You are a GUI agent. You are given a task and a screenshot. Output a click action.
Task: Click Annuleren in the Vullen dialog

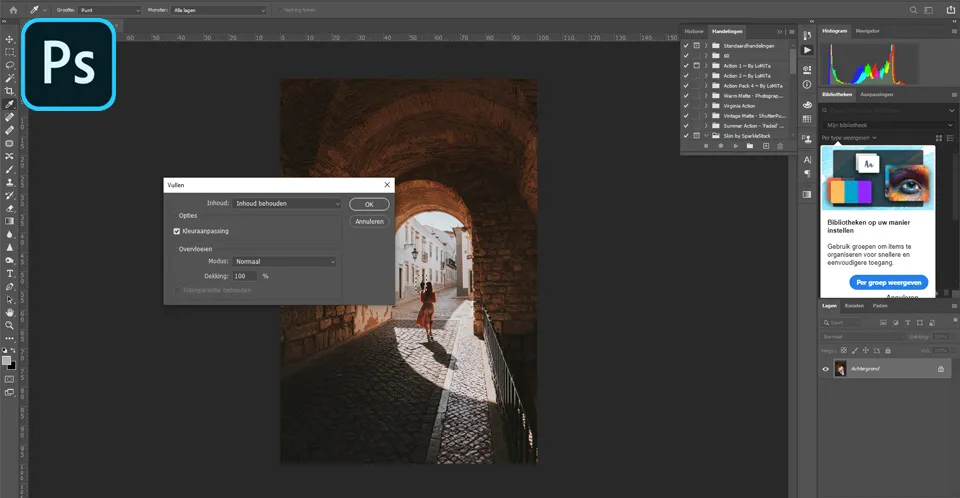click(x=369, y=222)
